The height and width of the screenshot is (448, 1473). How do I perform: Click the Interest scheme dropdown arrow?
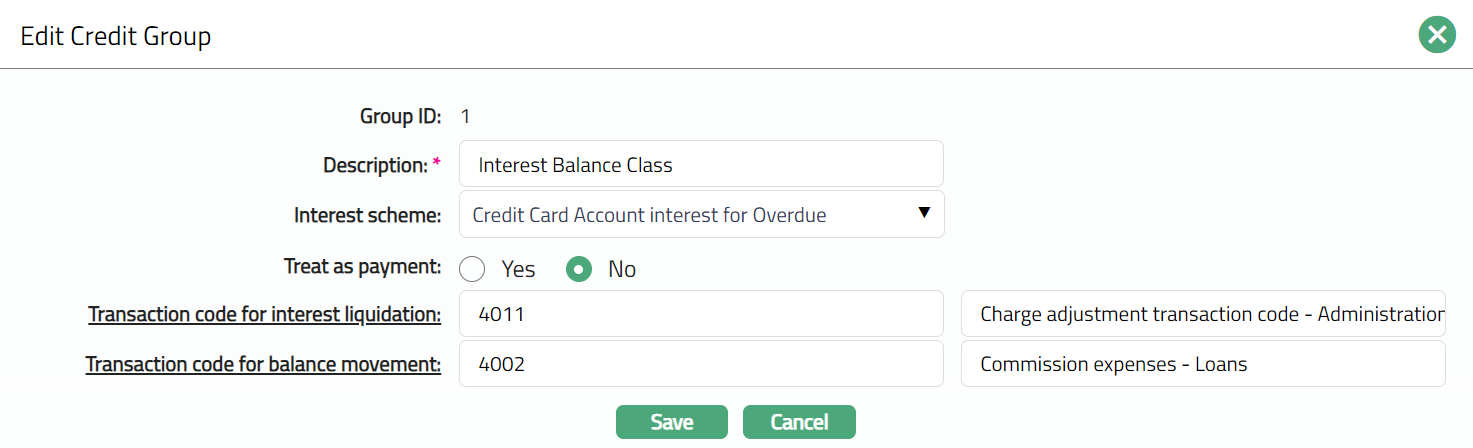pos(924,213)
